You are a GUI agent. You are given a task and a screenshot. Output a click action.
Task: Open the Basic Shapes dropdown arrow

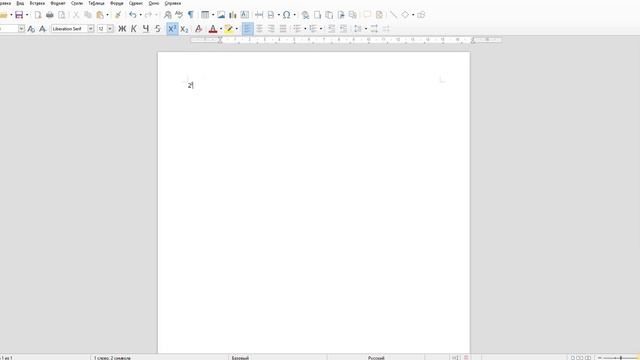pyautogui.click(x=413, y=15)
